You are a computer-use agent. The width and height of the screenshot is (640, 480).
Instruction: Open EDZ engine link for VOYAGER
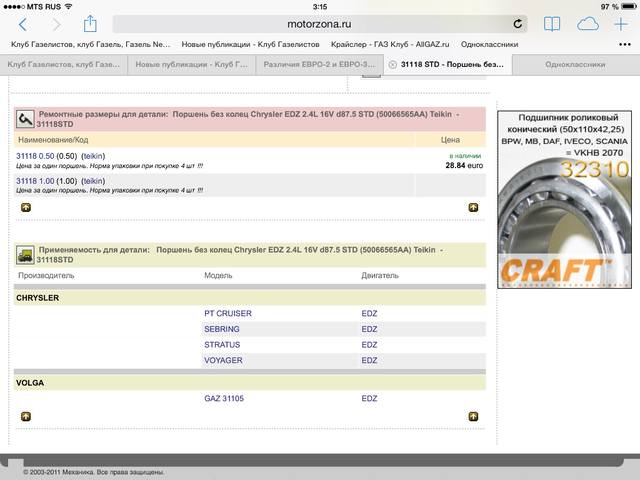pos(369,360)
